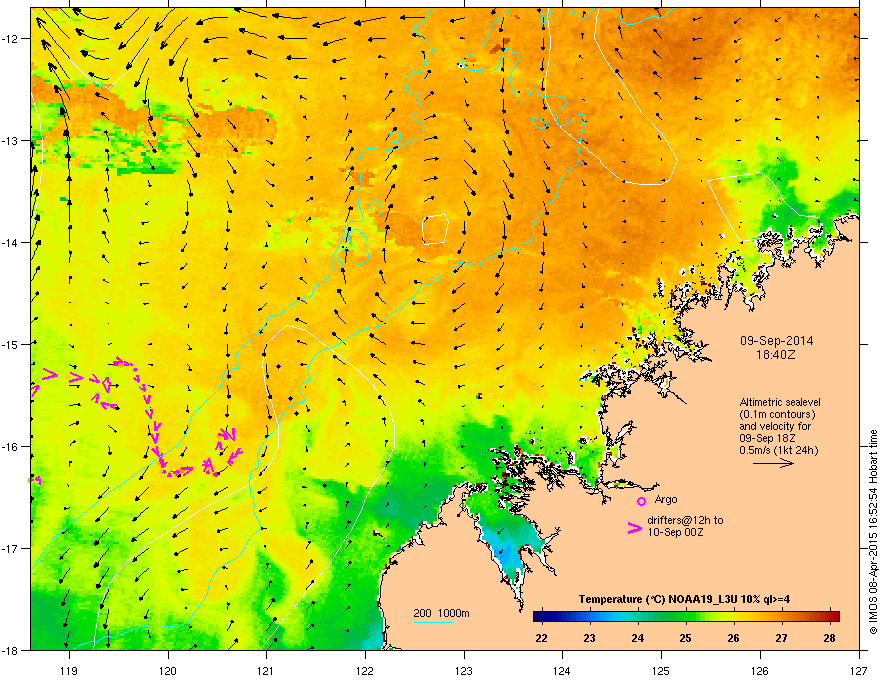Click the colorbar value 27
880x680 pixels.
point(781,638)
